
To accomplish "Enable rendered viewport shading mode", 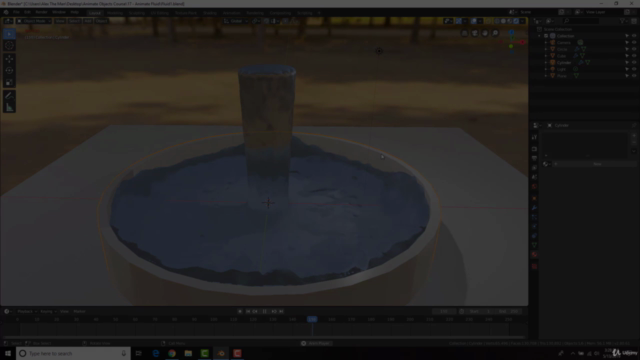I will click(x=516, y=21).
